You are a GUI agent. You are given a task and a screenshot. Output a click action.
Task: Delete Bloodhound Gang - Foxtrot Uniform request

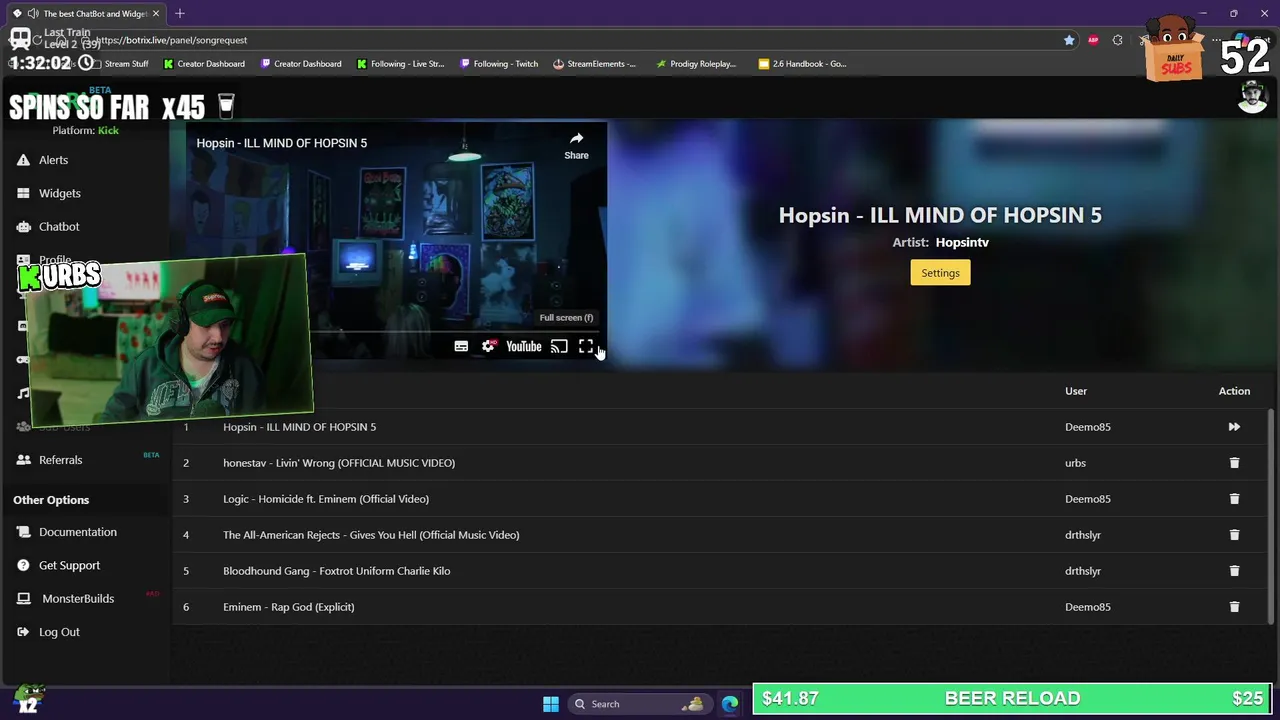click(x=1234, y=571)
